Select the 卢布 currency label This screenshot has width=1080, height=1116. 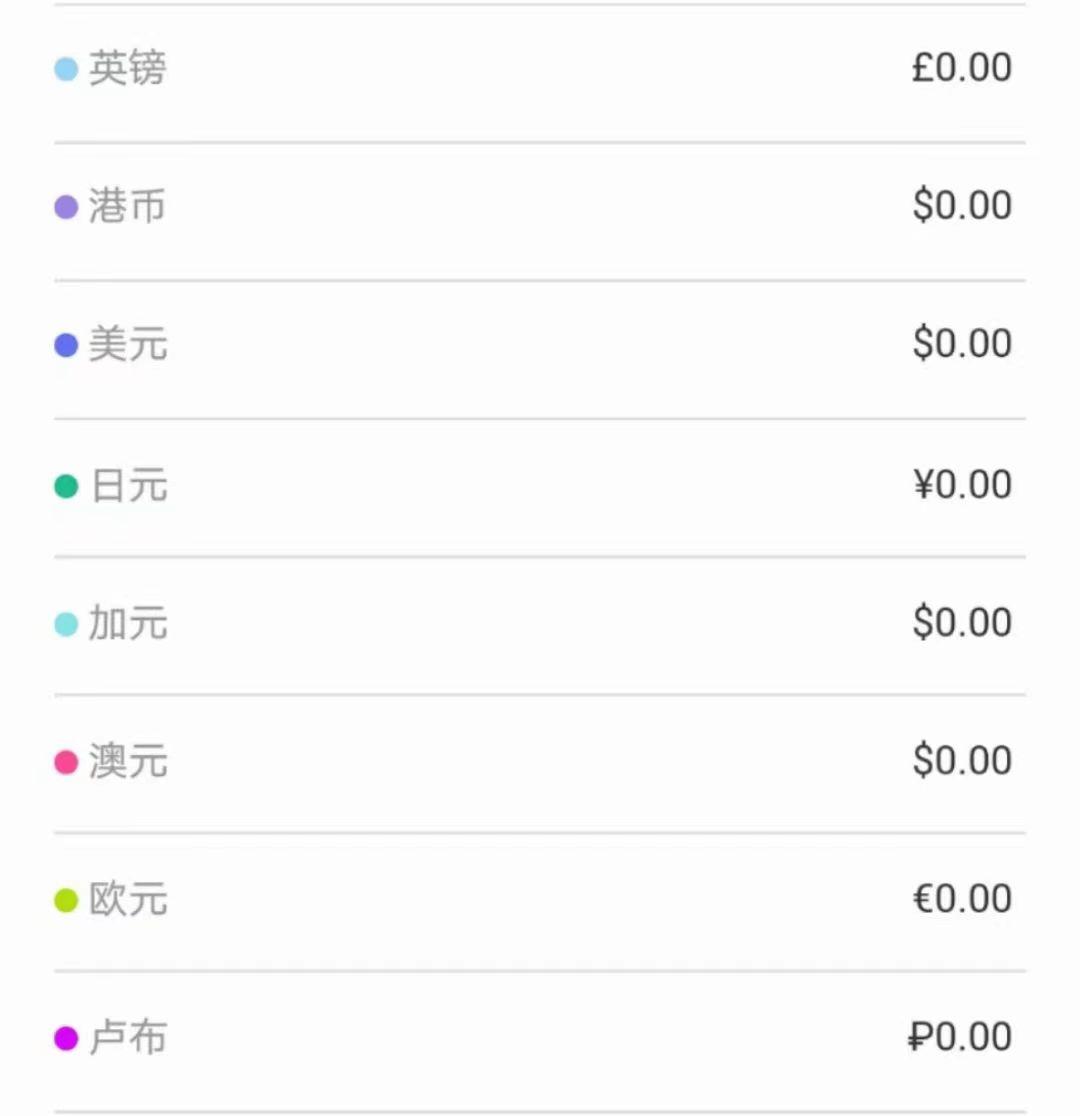tap(128, 1038)
